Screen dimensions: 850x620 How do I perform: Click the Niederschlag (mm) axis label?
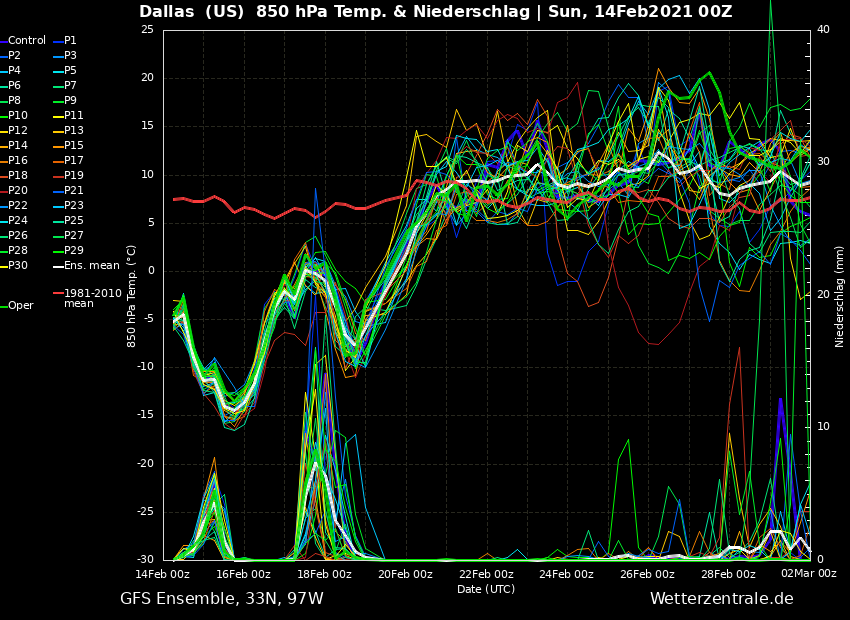coord(840,296)
